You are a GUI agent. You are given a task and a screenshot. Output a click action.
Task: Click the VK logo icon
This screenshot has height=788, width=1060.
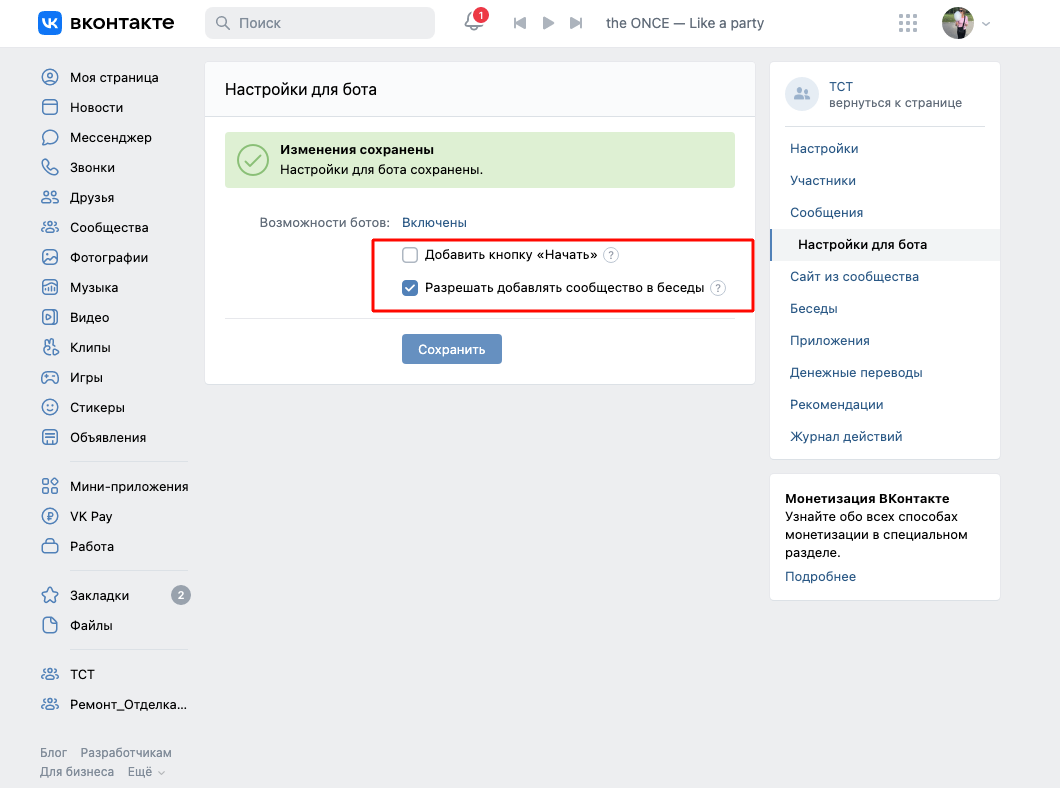(50, 23)
